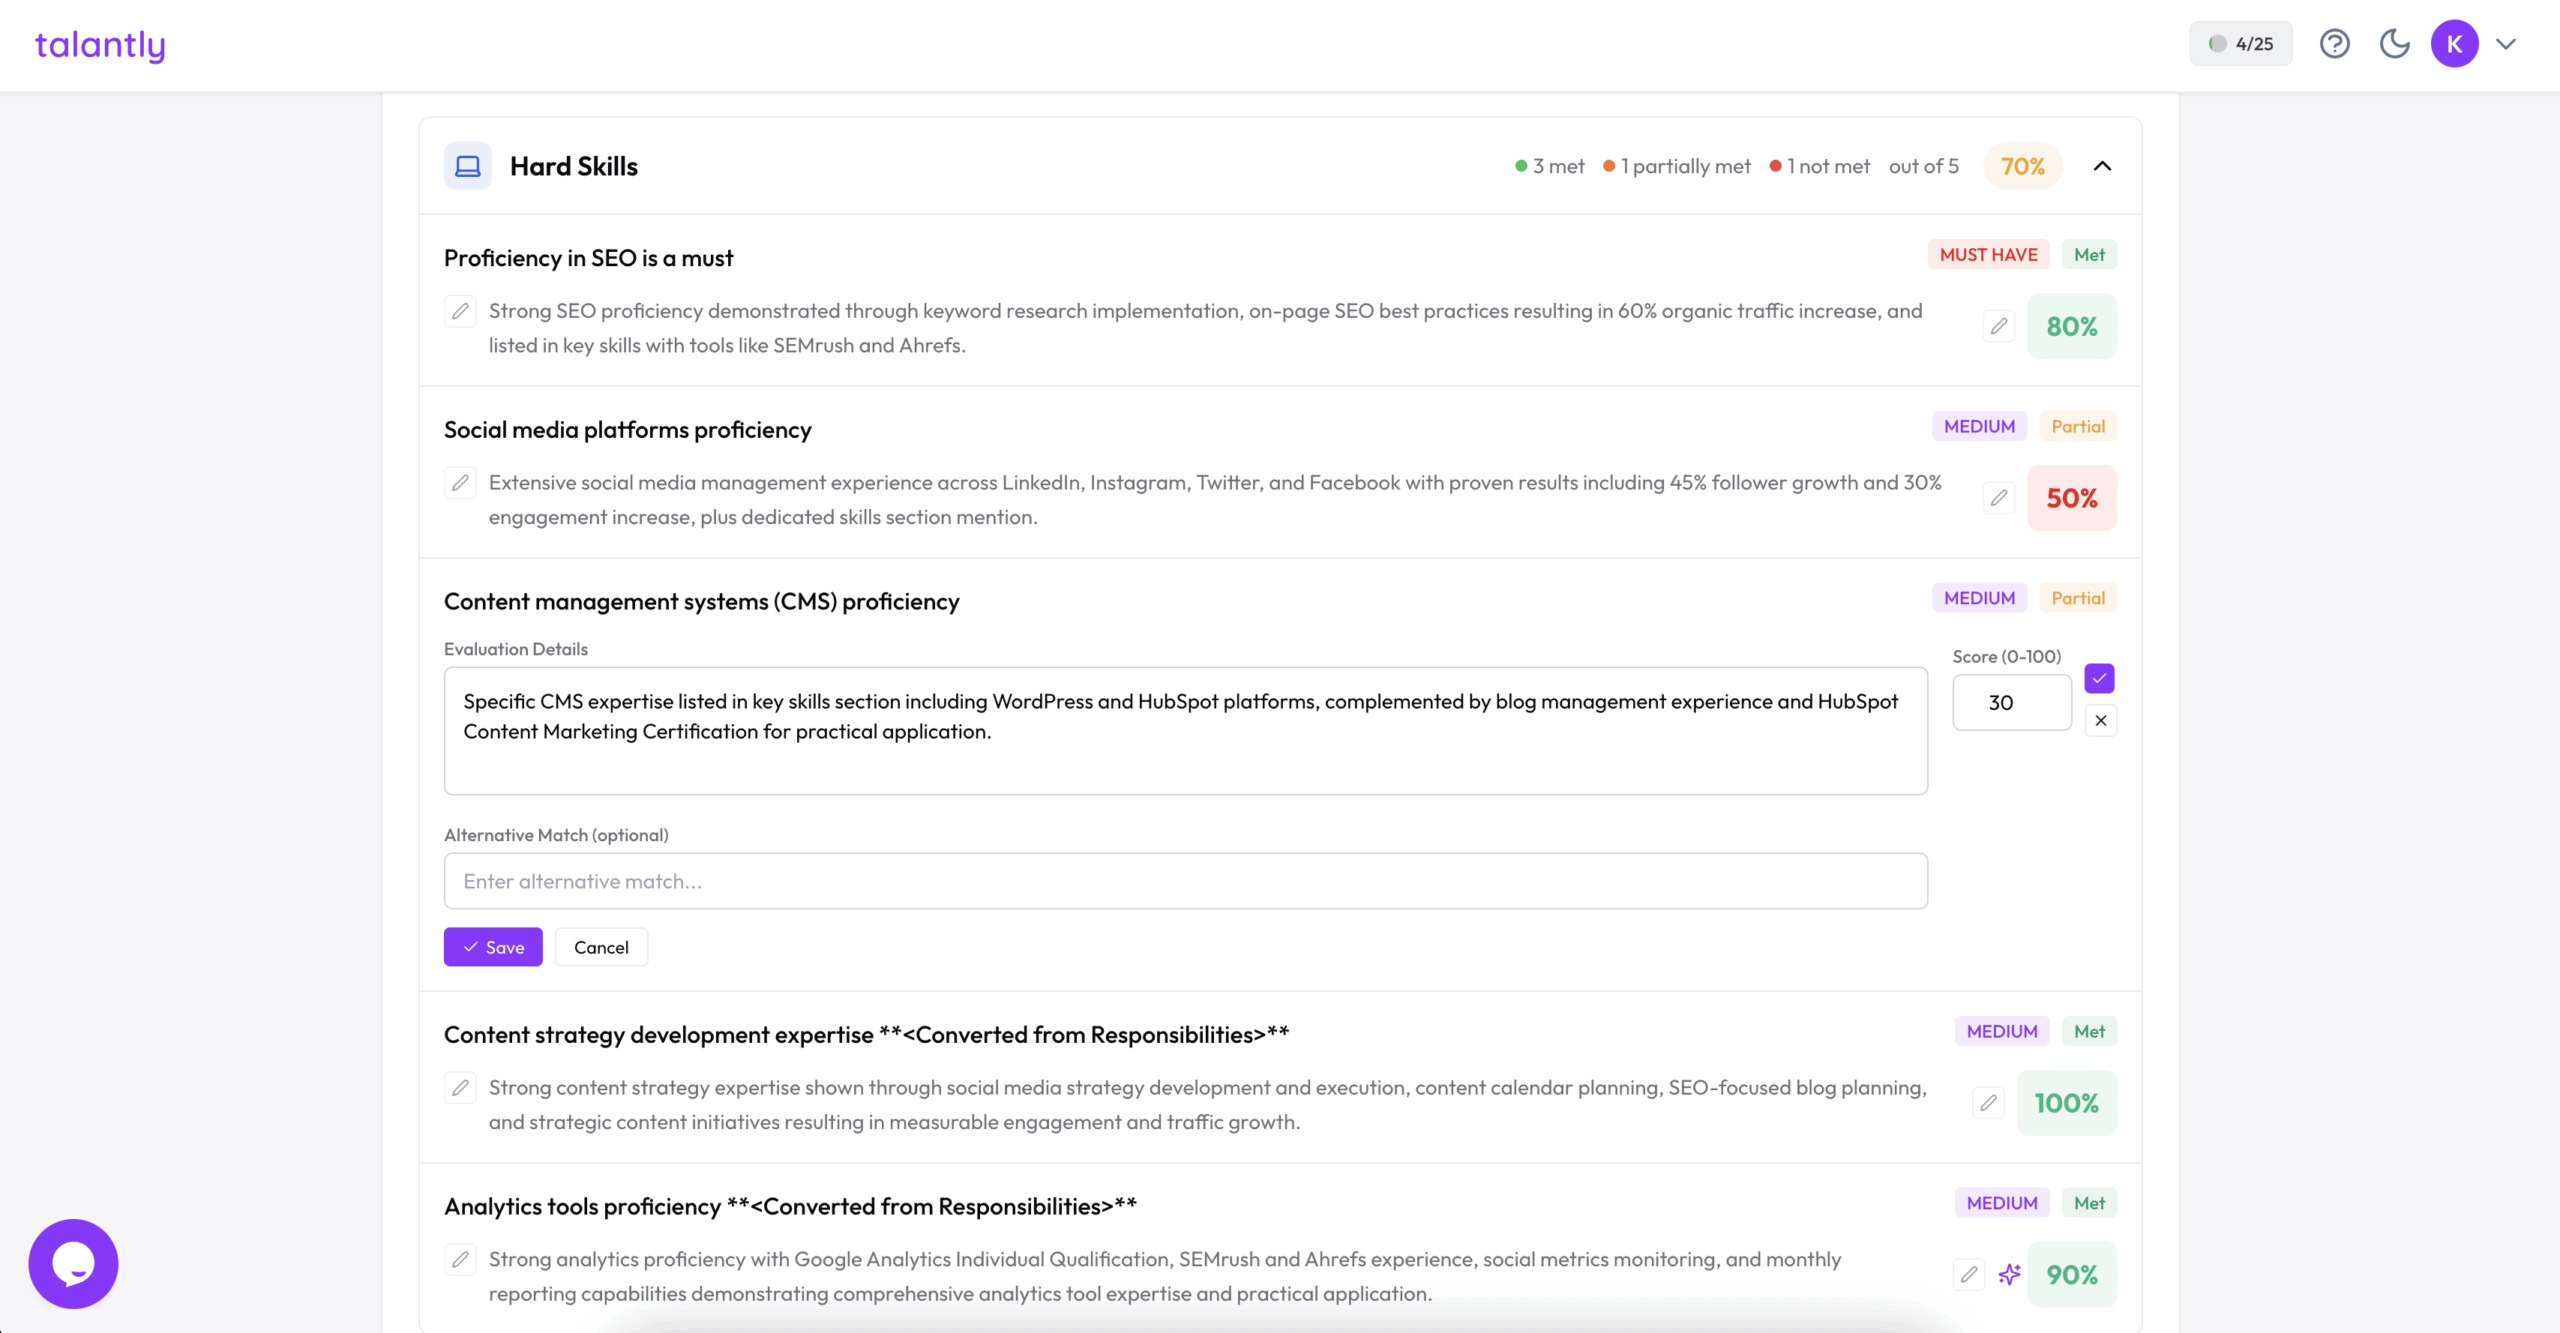The height and width of the screenshot is (1333, 2560).
Task: Collapse the Hard Skills section
Action: [x=2102, y=166]
